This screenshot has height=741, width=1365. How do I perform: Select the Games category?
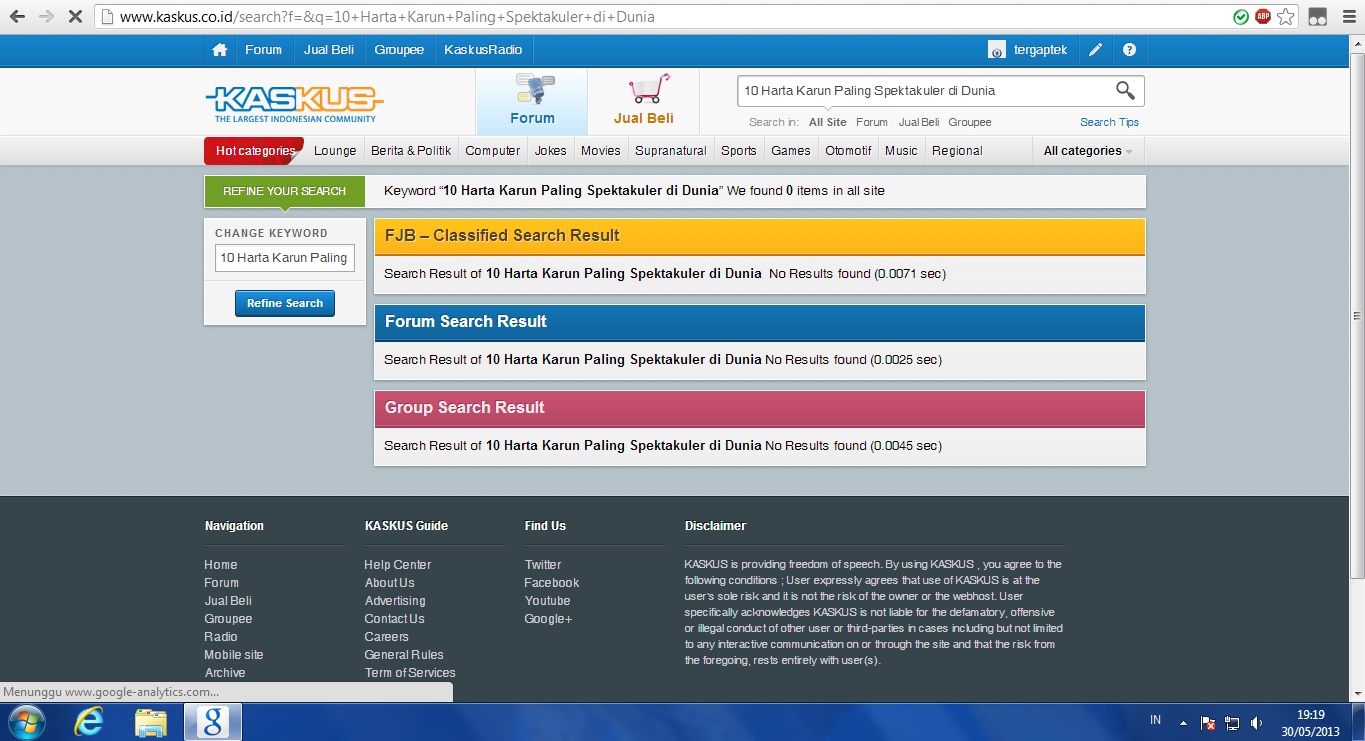tap(791, 151)
